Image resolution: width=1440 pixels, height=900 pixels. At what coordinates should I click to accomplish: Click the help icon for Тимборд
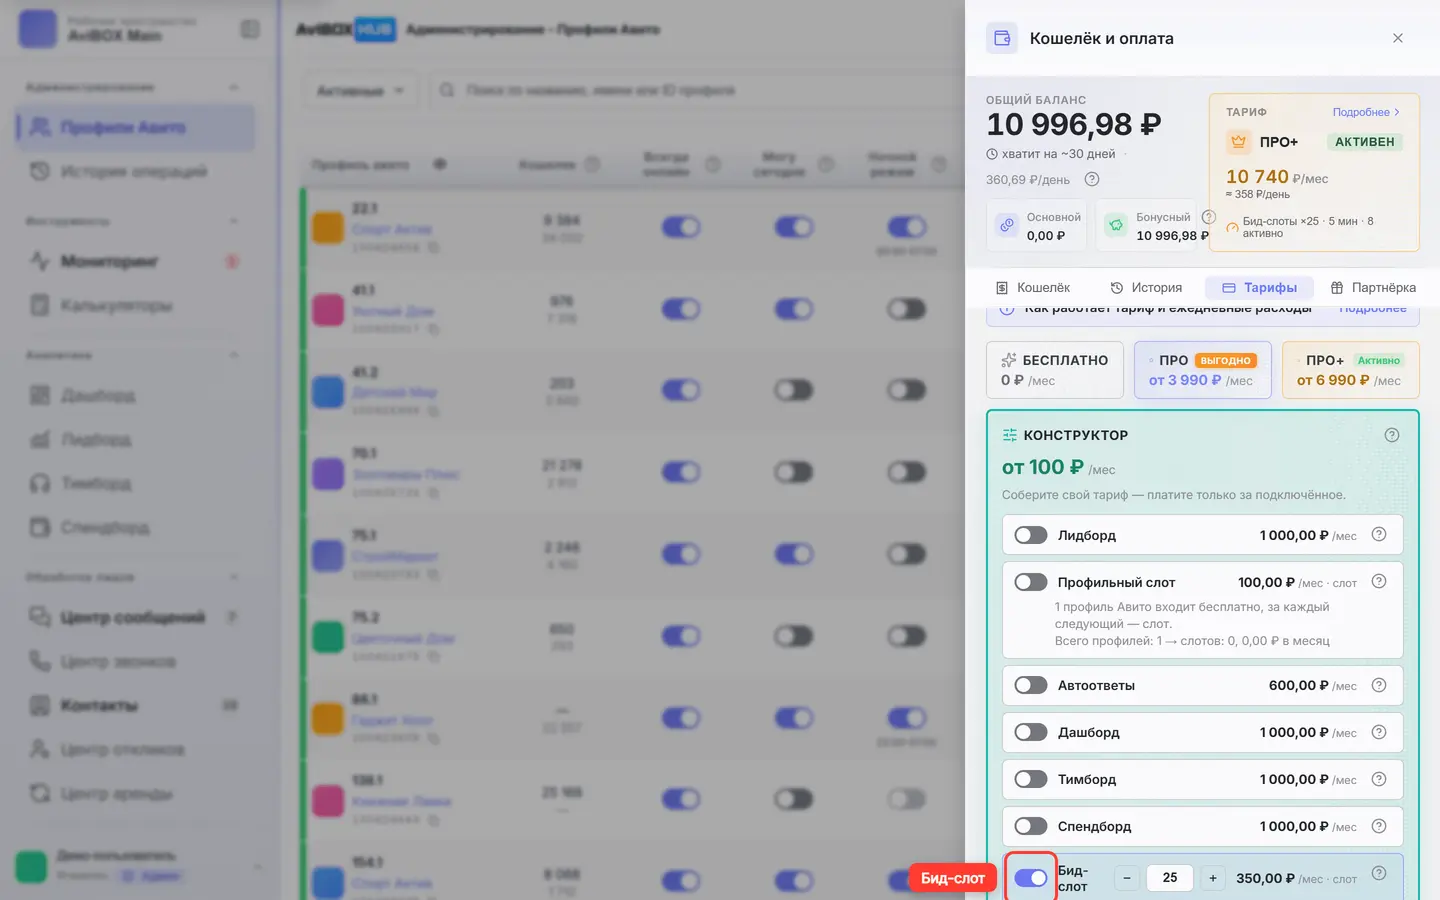click(x=1379, y=779)
